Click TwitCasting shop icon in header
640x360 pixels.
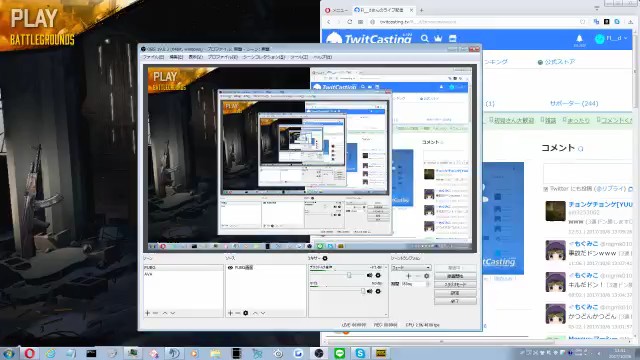click(x=452, y=38)
